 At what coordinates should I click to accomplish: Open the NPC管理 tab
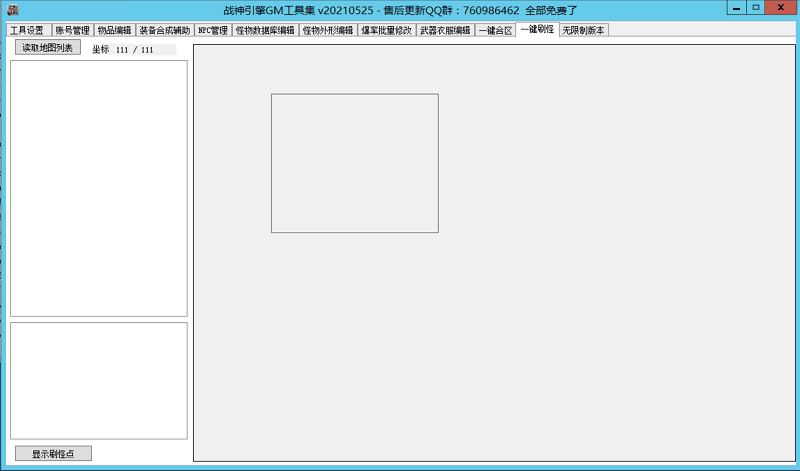[212, 30]
